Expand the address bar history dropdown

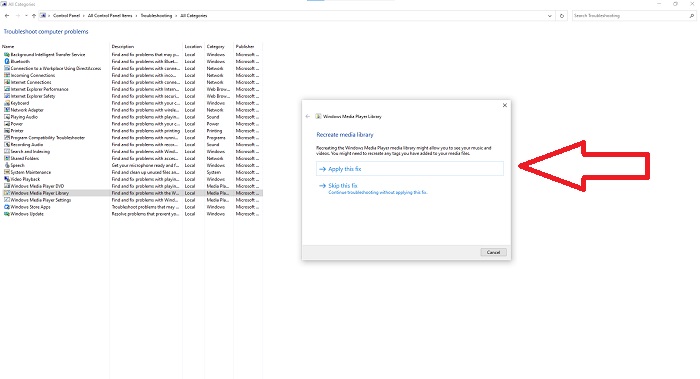click(x=550, y=16)
